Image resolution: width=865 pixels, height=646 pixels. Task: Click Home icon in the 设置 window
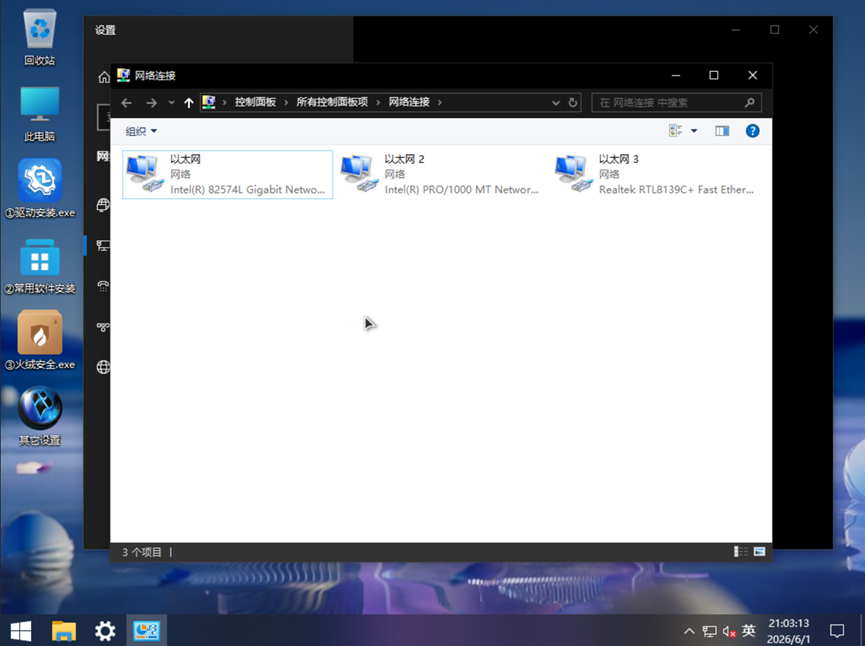click(x=103, y=77)
